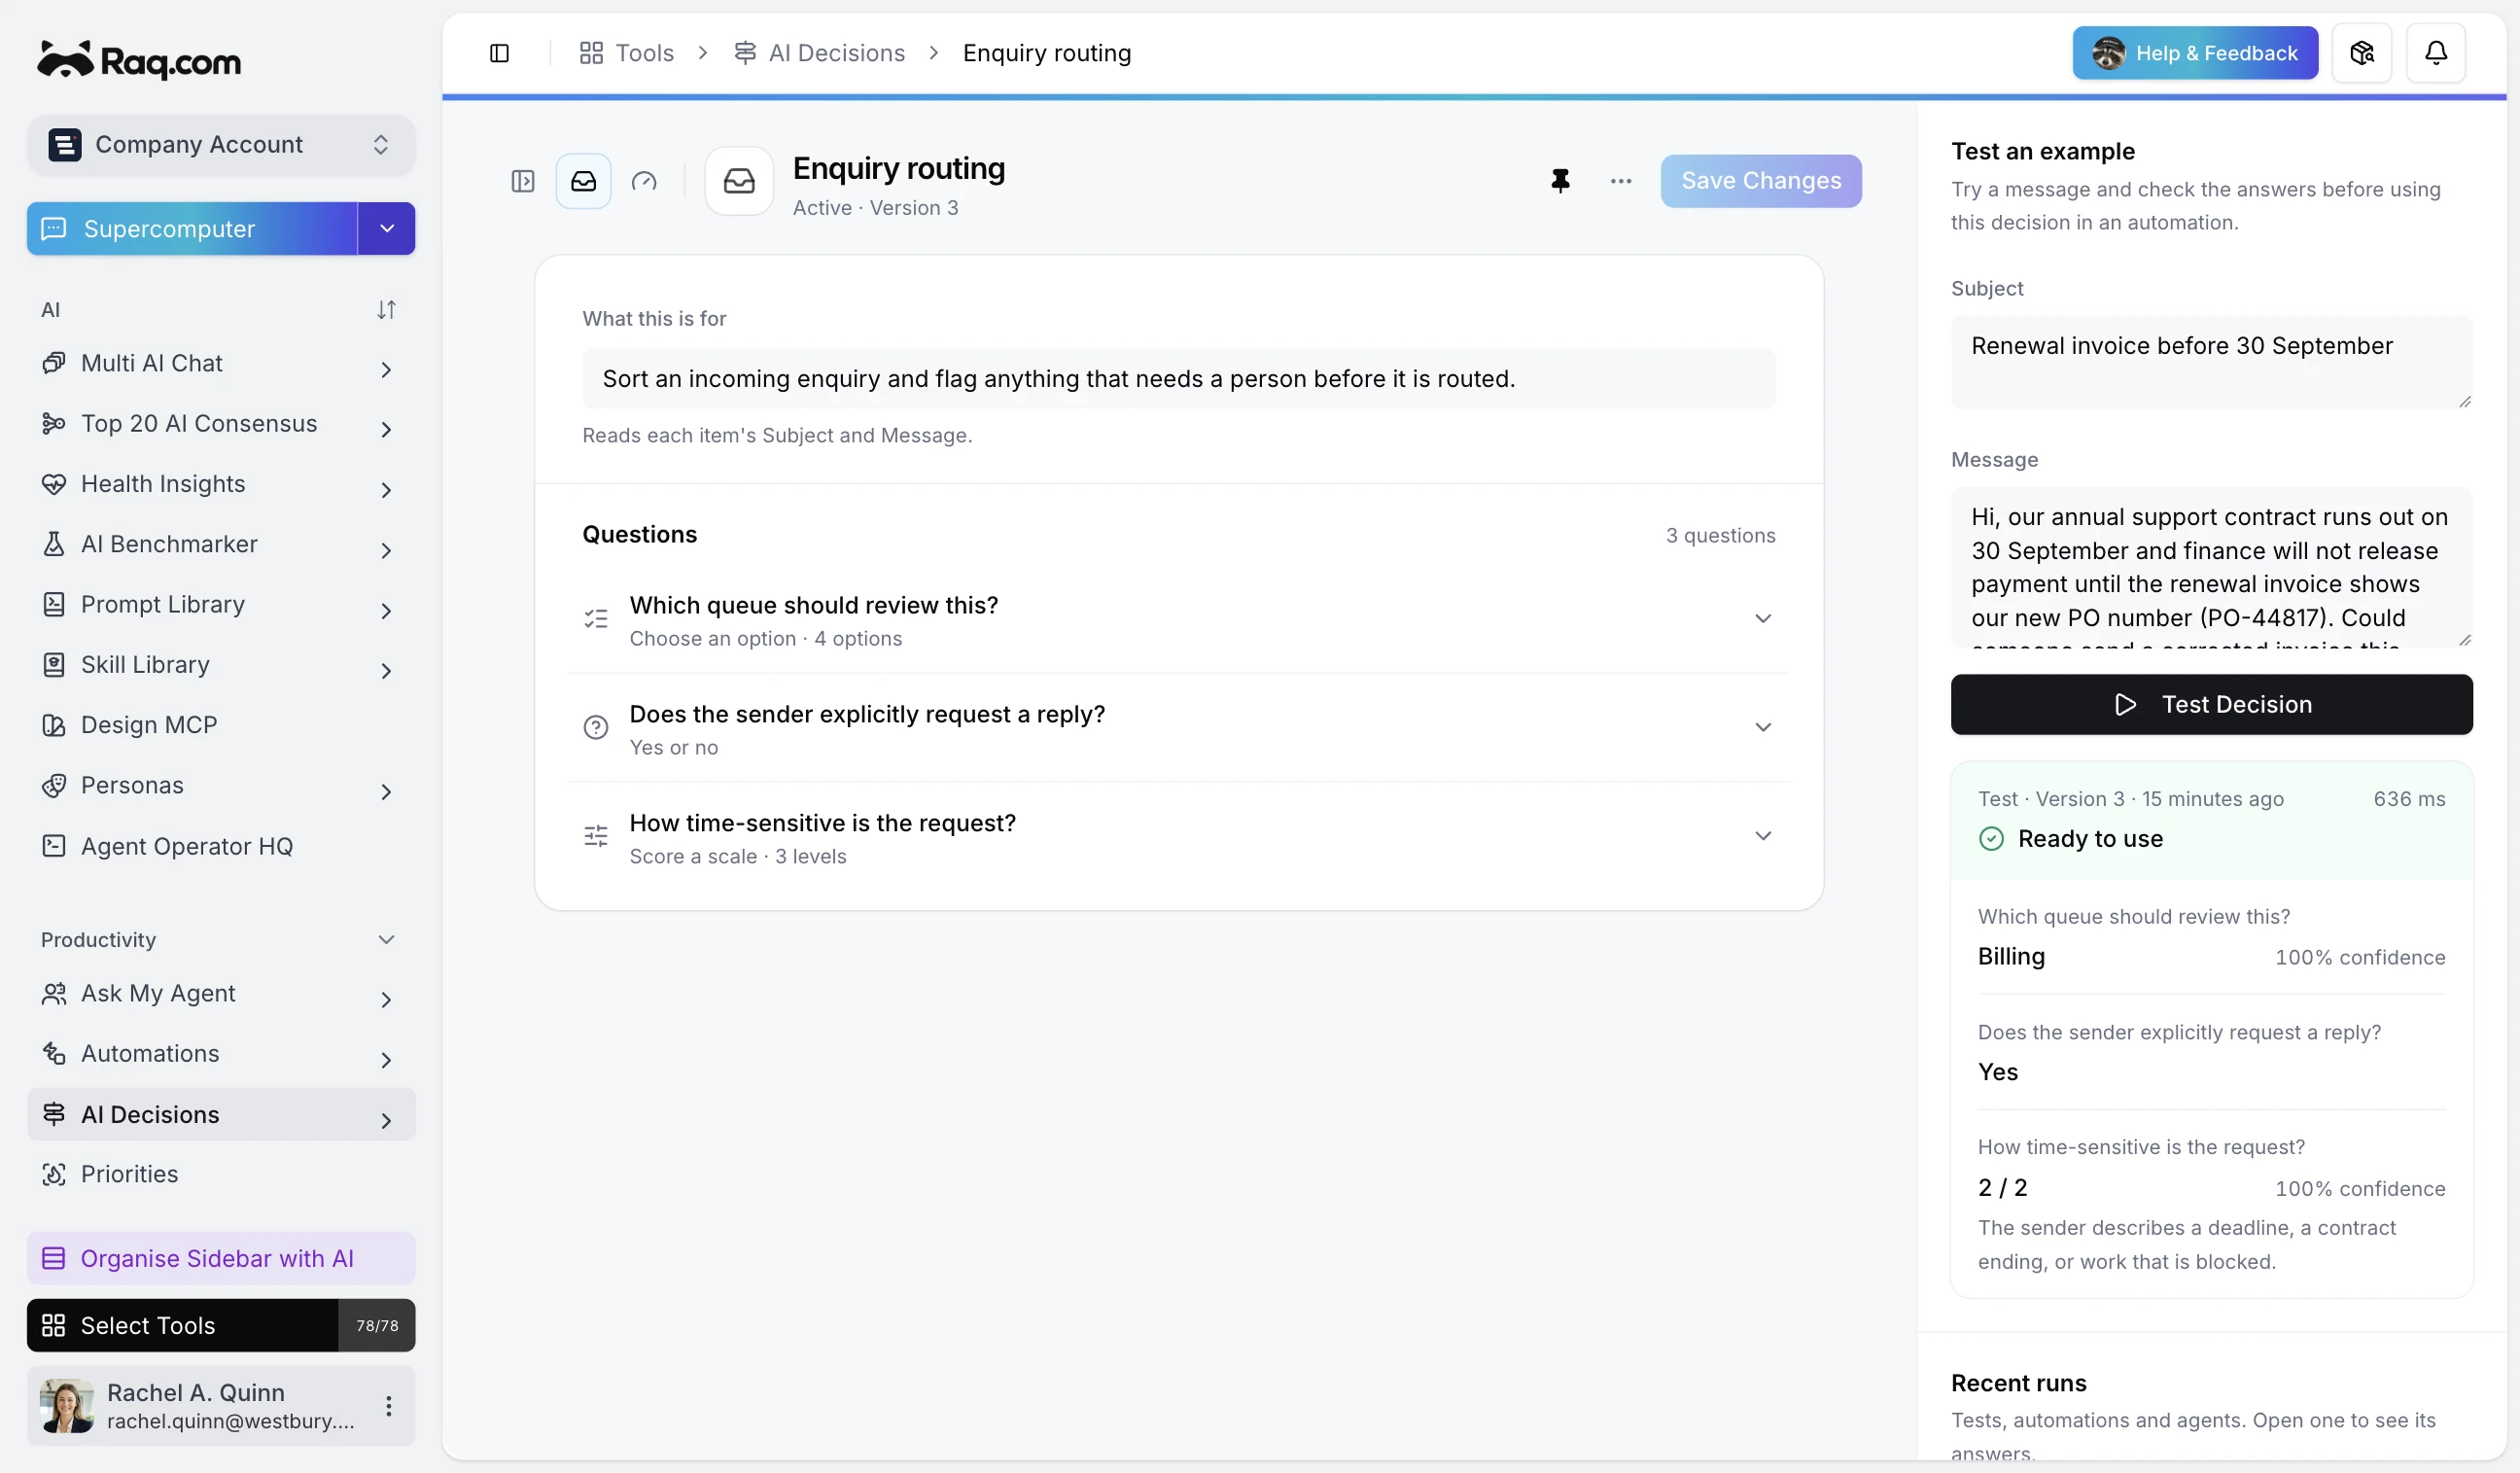Click the Save Changes button
Screen dimensions: 2520x1473
tap(1761, 181)
